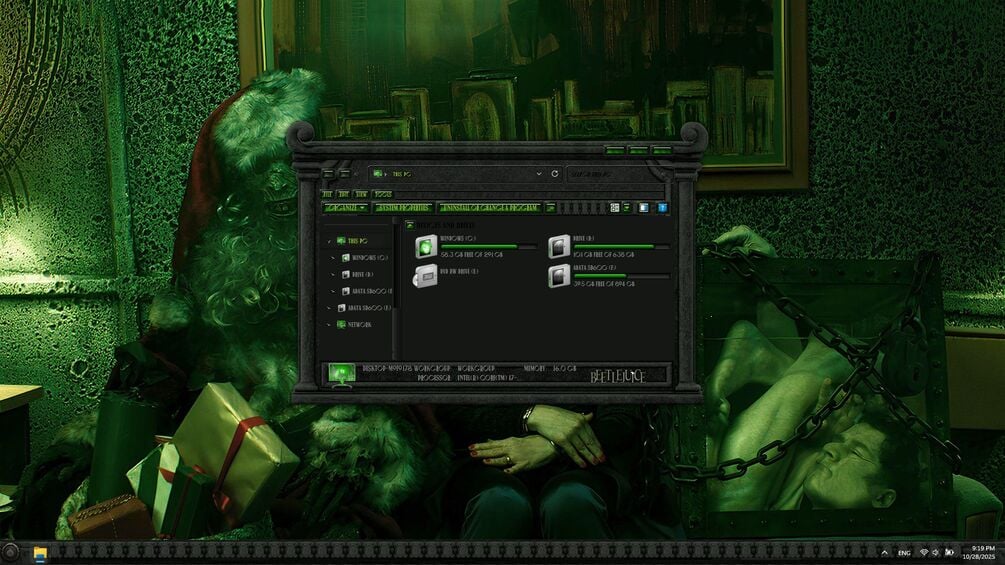This screenshot has height=565, width=1005.
Task: Click the Memory 16.0 GB detail text
Action: point(550,369)
